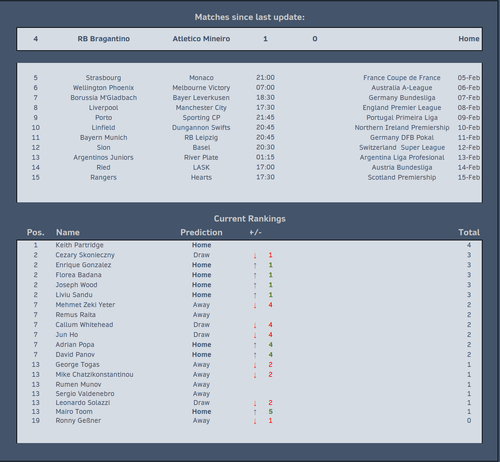Image resolution: width=500 pixels, height=462 pixels.
Task: Click the 'Current Rankings' heading
Action: [x=250, y=219]
